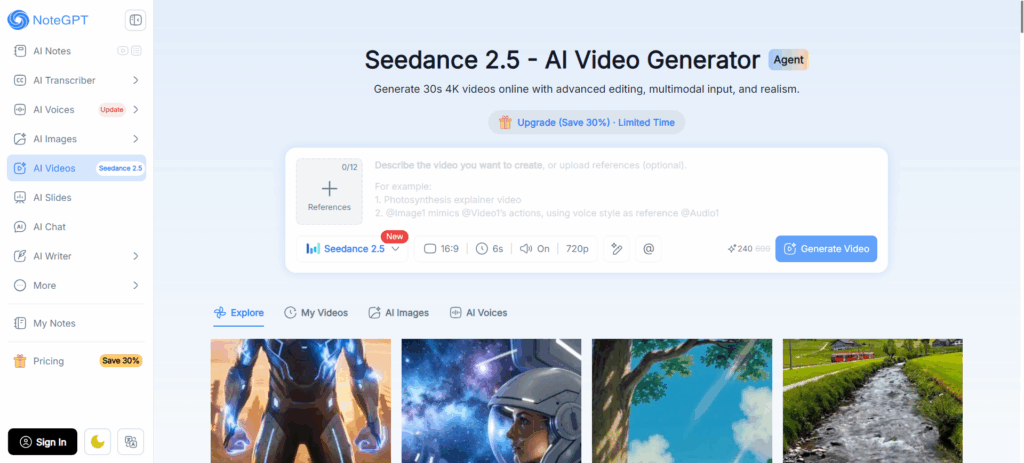
Task: Open AI Writer in the sidebar
Action: (76, 256)
